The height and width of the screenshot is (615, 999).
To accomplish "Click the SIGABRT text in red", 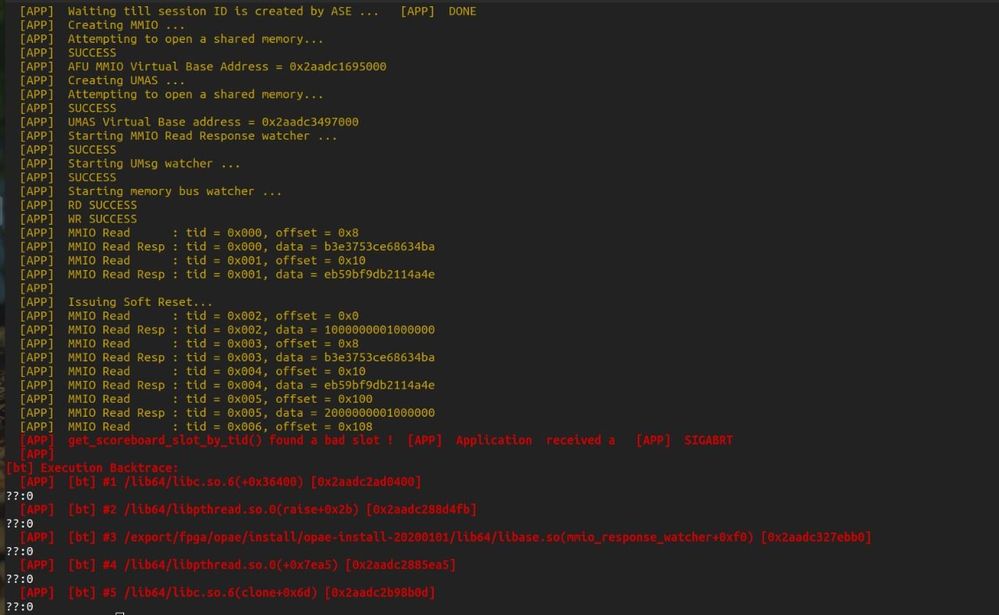I will click(709, 440).
